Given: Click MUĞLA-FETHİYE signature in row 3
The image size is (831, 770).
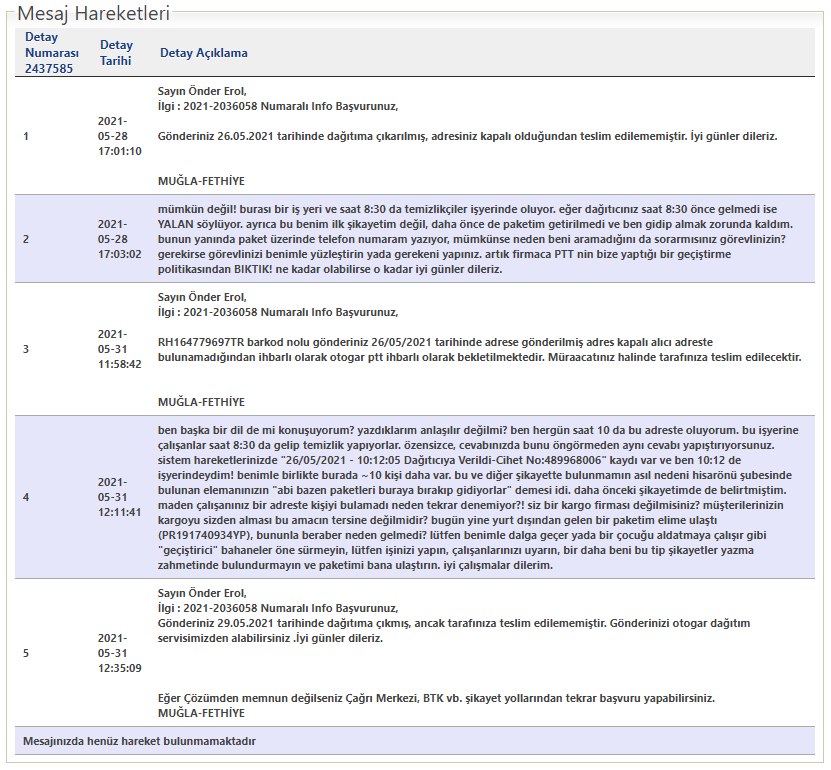Looking at the screenshot, I should click(x=201, y=402).
